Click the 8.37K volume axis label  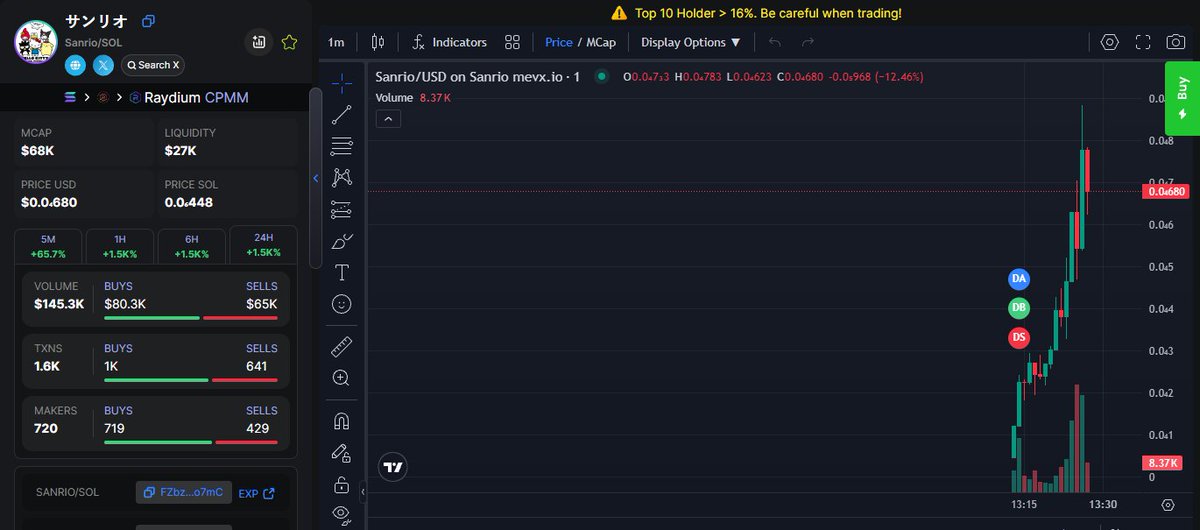point(1162,463)
